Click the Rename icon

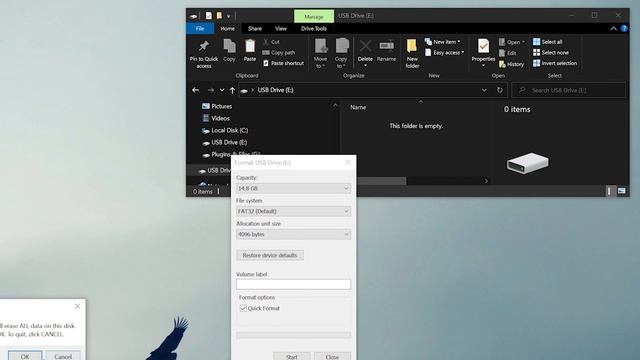[386, 46]
